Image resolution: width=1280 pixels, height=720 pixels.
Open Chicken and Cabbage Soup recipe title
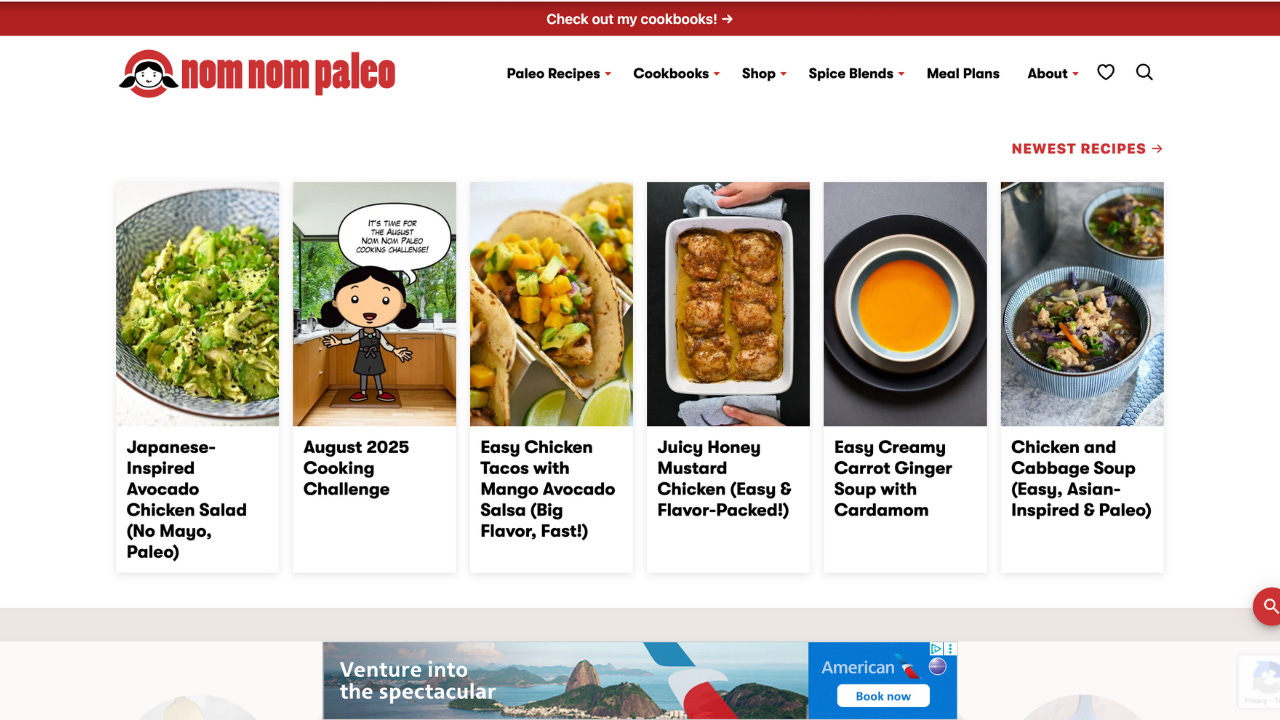click(x=1081, y=478)
